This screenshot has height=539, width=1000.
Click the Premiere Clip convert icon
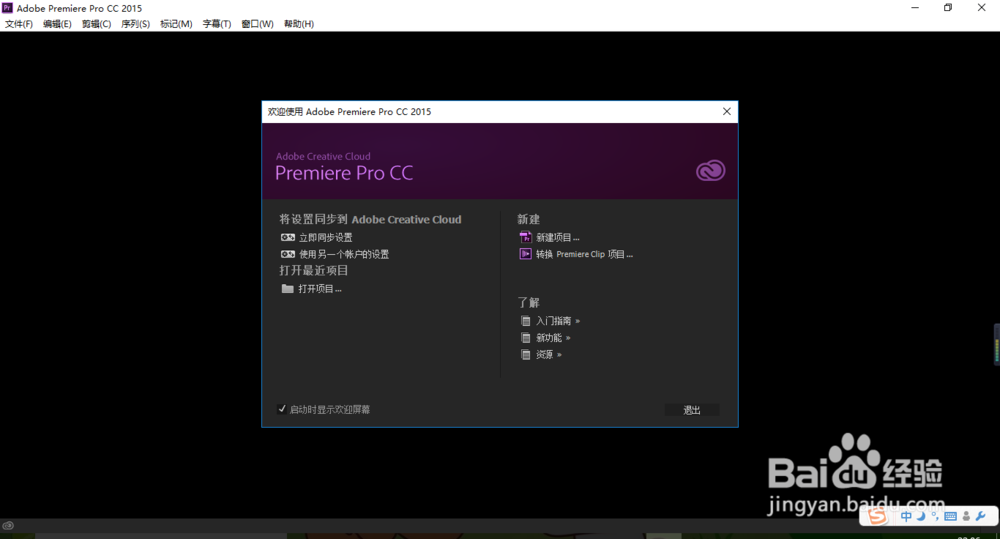pos(526,254)
